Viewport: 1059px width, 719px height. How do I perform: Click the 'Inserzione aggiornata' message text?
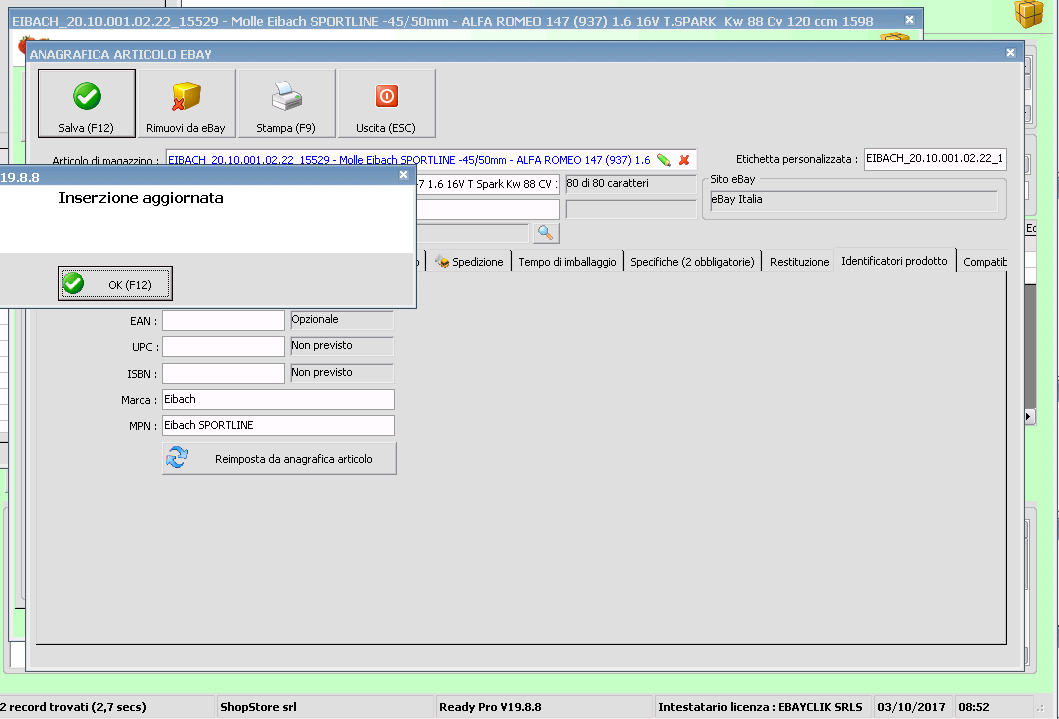click(x=140, y=198)
